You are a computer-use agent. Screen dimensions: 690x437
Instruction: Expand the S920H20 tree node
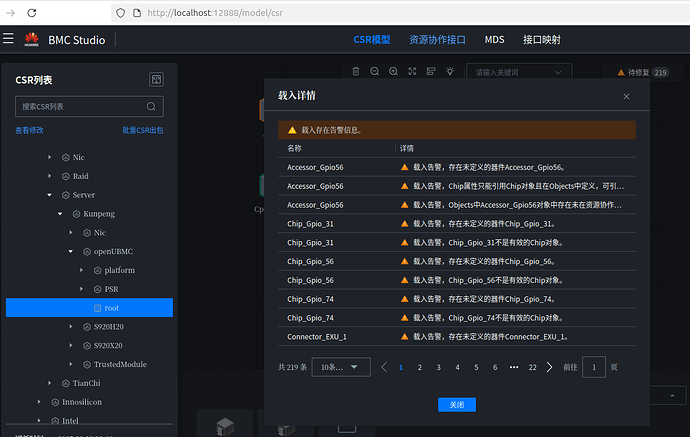click(71, 327)
